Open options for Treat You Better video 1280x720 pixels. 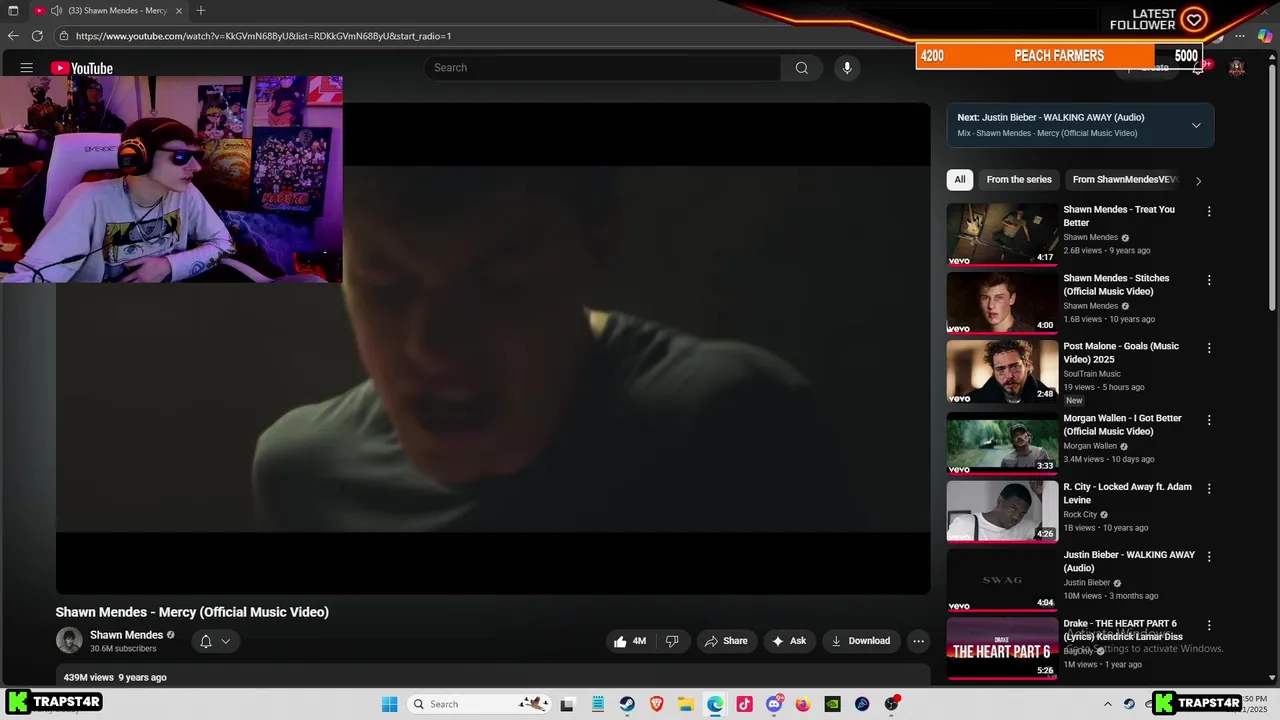1209,211
